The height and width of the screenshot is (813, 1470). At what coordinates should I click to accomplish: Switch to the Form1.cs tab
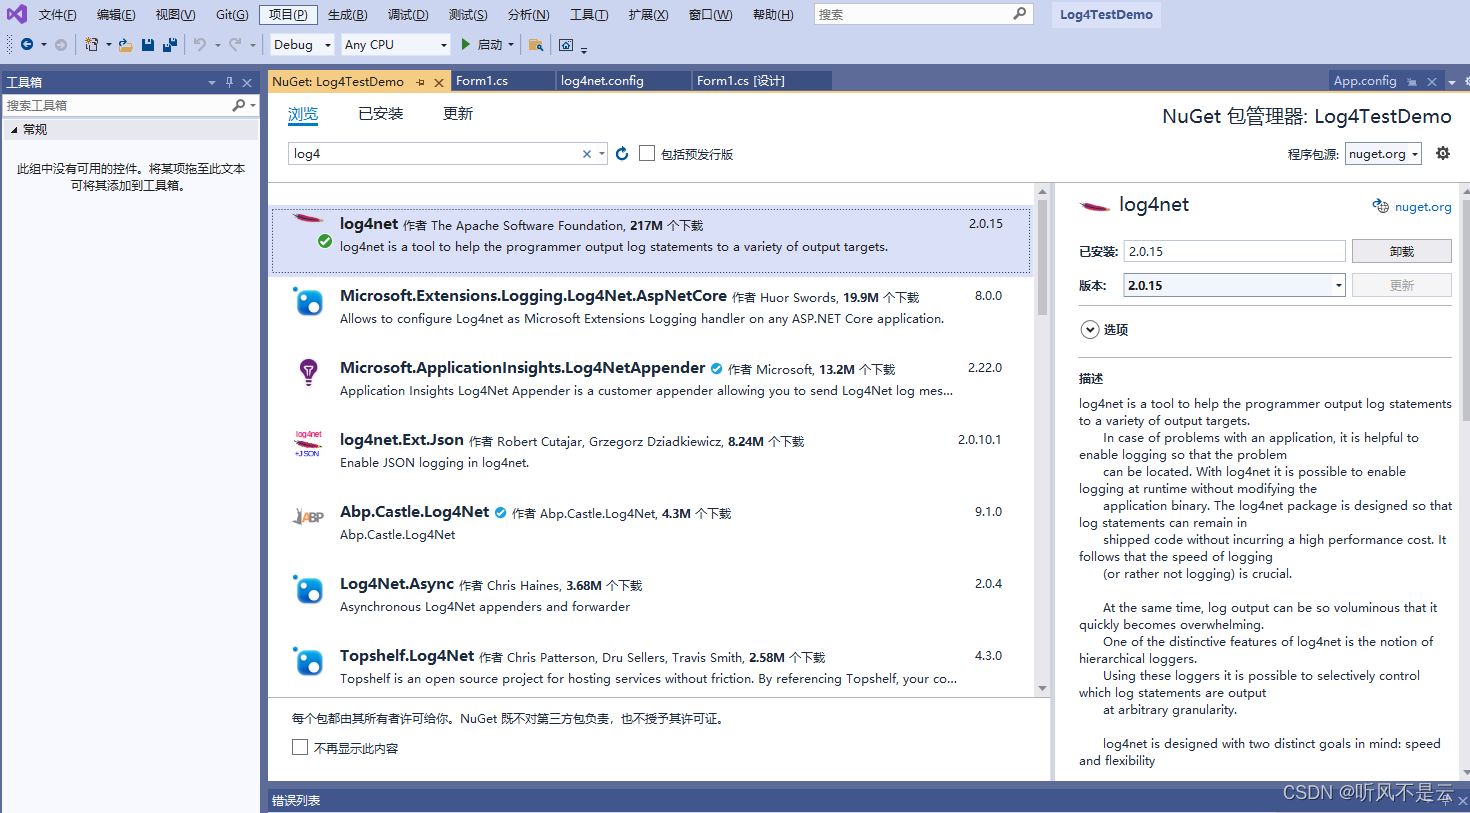503,81
